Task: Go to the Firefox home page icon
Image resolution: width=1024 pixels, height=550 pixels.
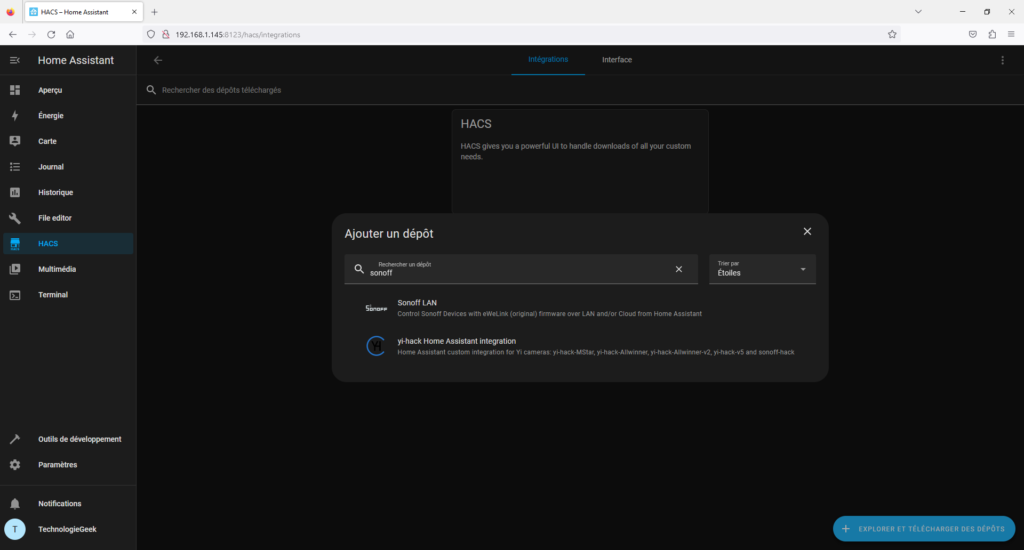Action: (x=70, y=35)
